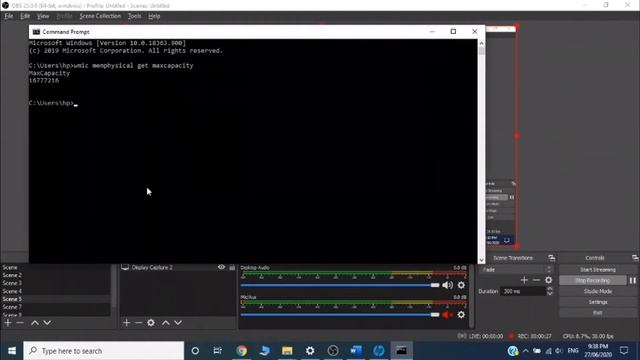This screenshot has height=360, width=640.
Task: Remove scene transition with minus icon
Action: tap(536, 280)
